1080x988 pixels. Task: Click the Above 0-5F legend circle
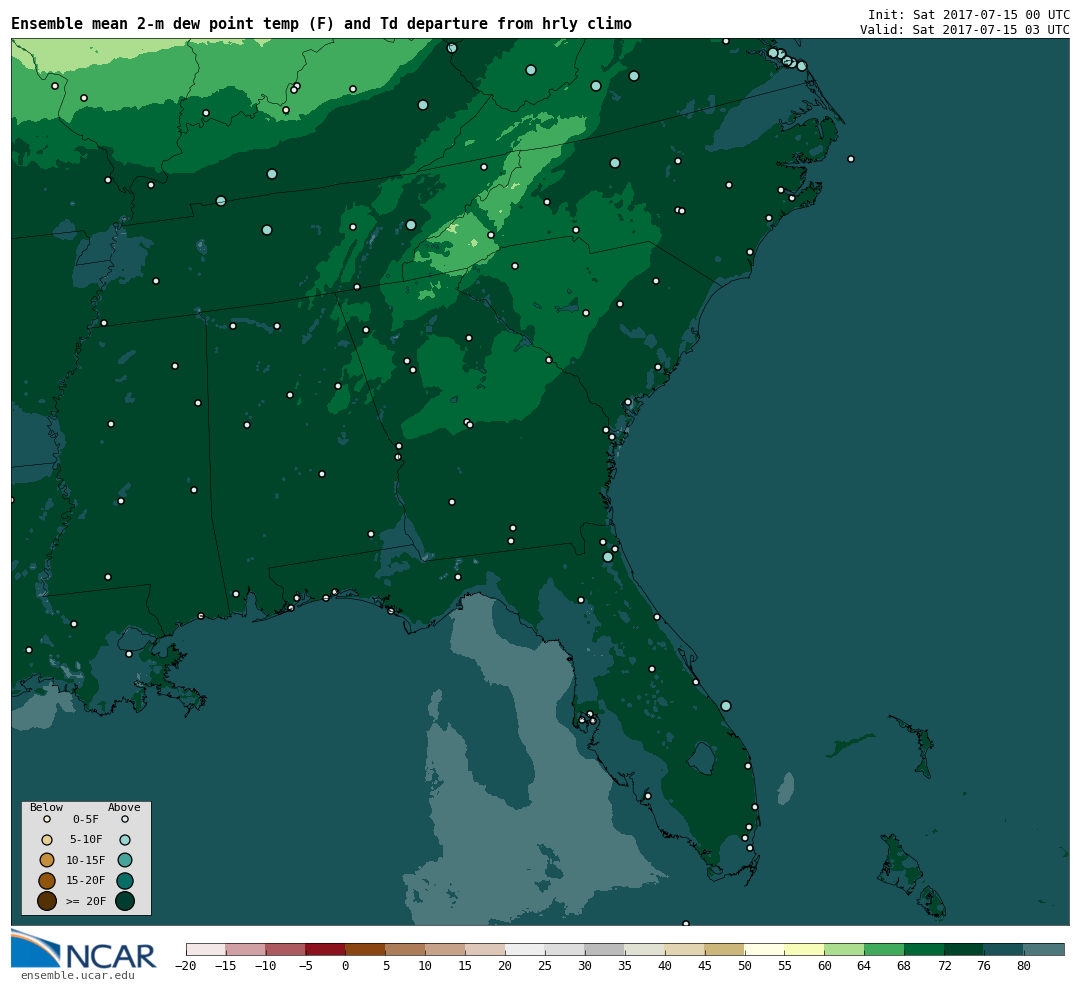pos(125,820)
